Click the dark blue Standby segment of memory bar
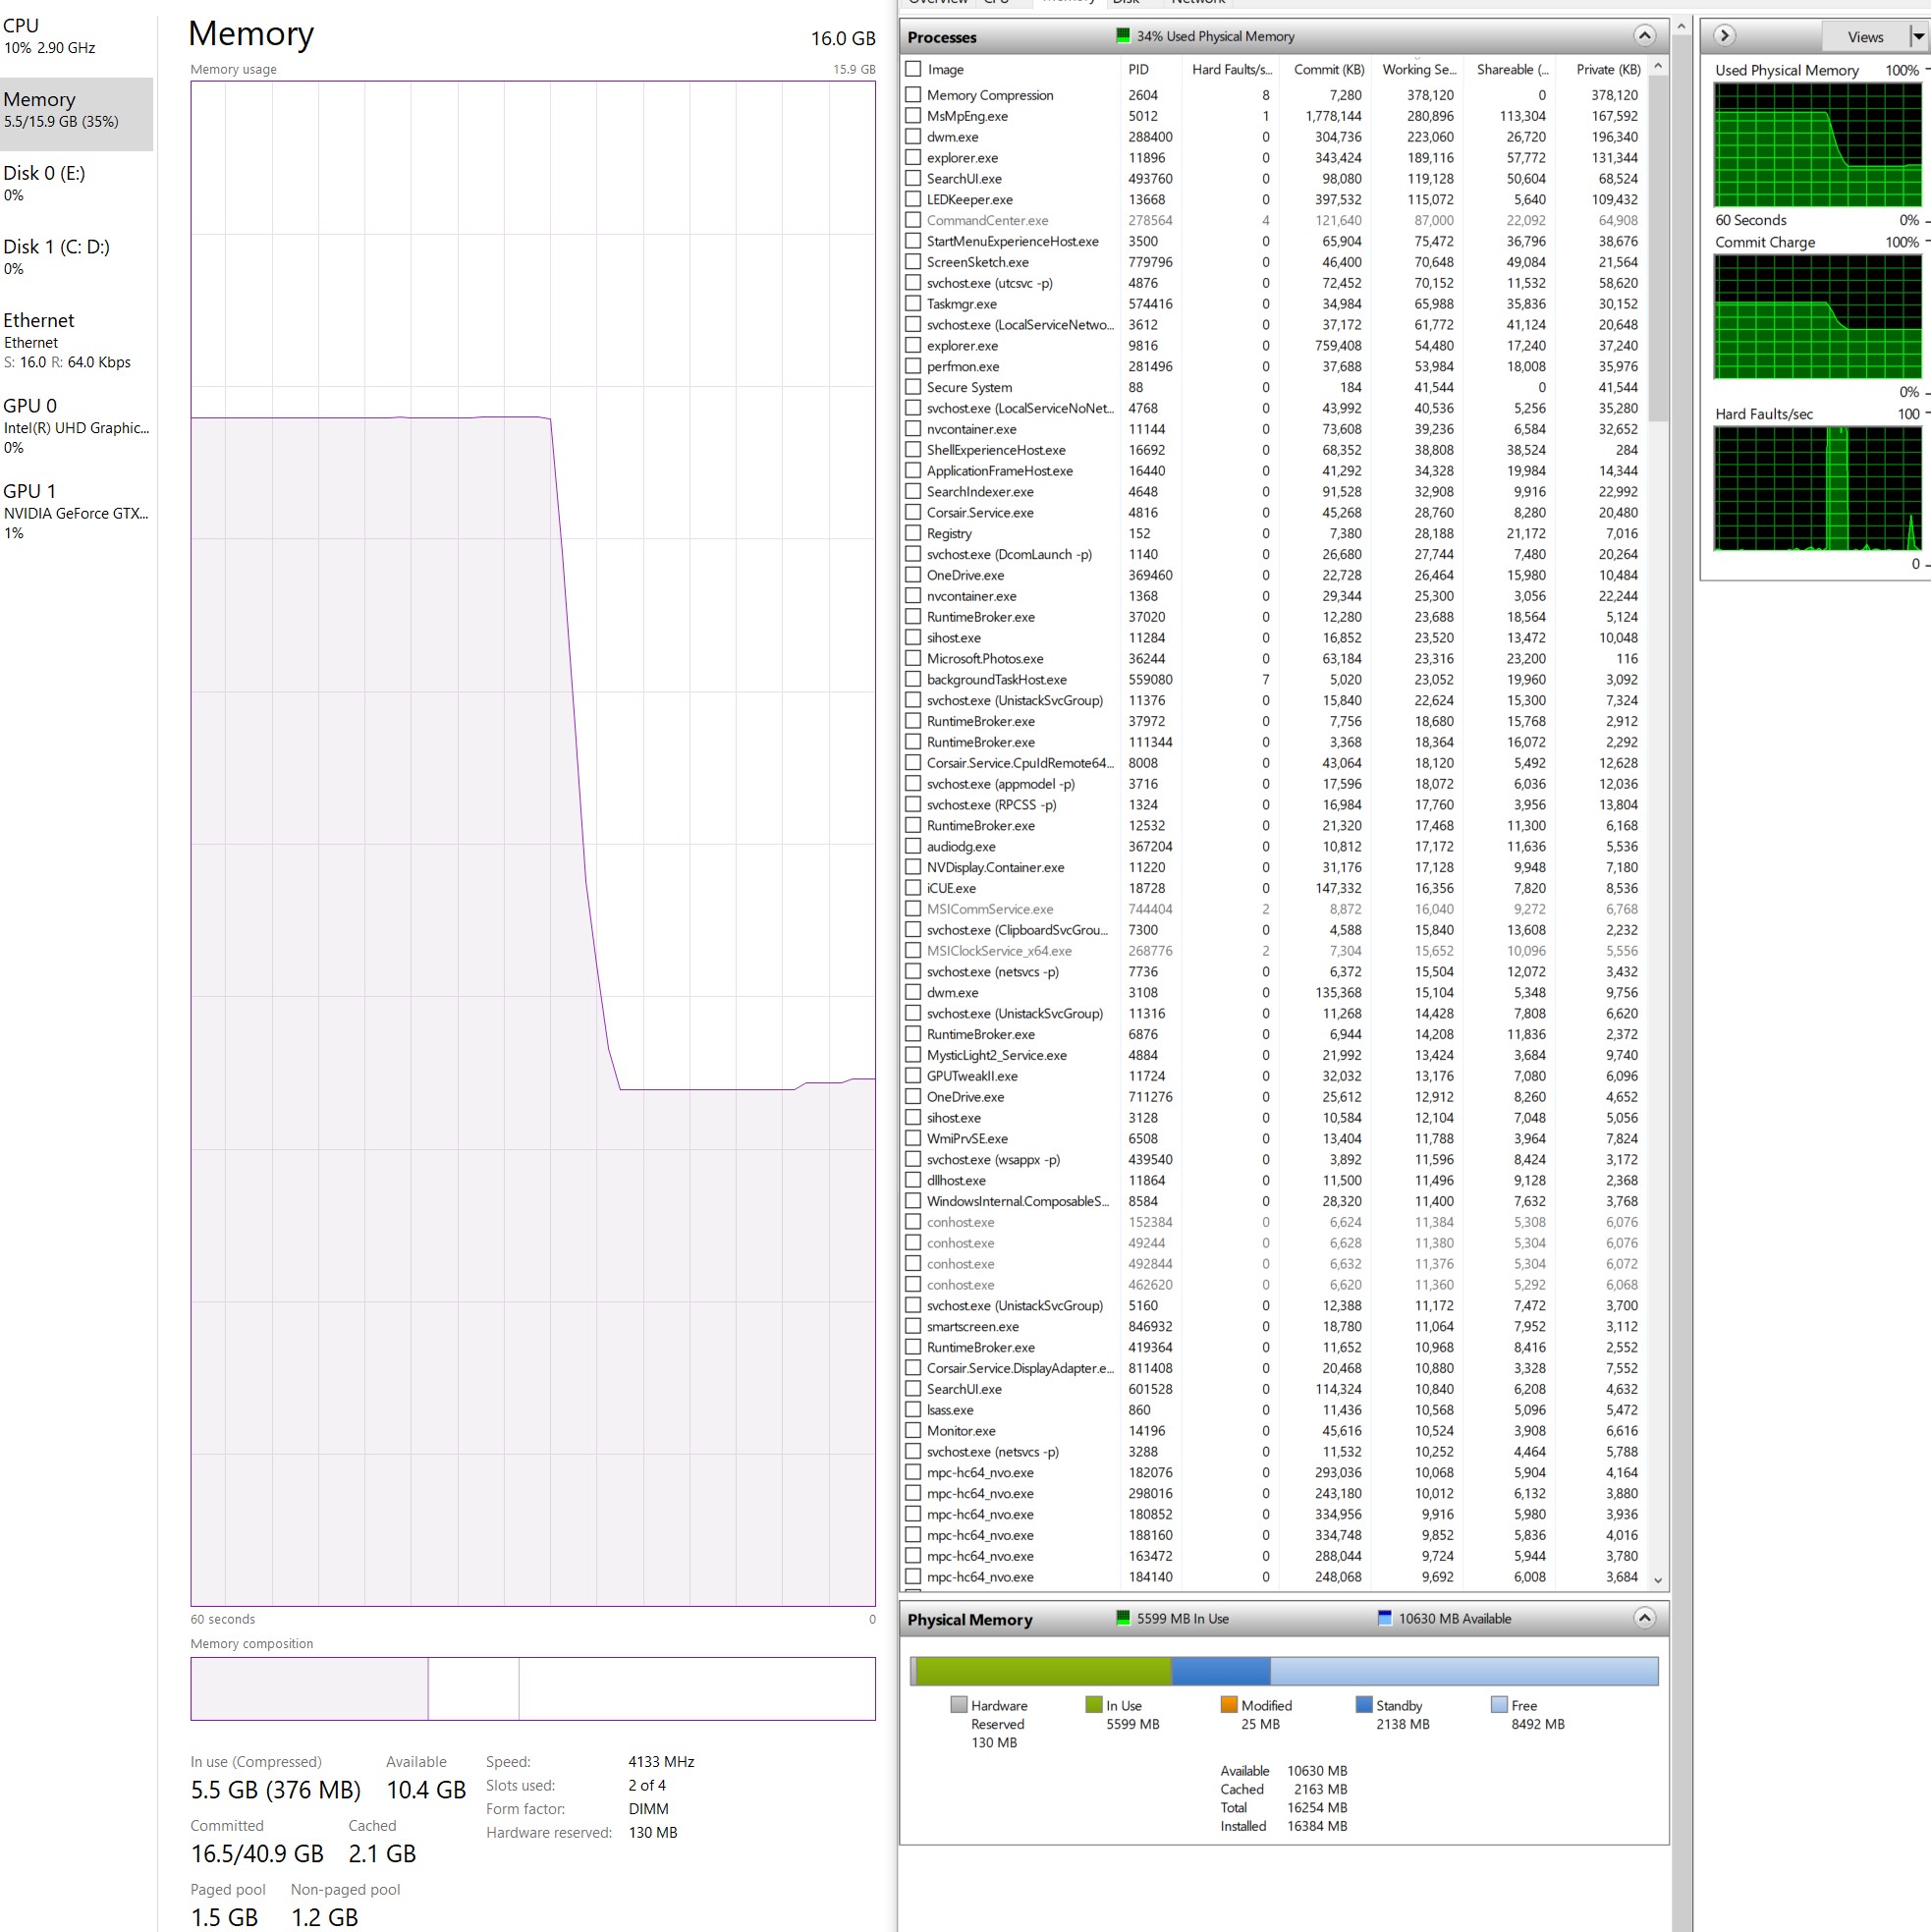Image resolution: width=1931 pixels, height=1932 pixels. click(x=1221, y=1671)
